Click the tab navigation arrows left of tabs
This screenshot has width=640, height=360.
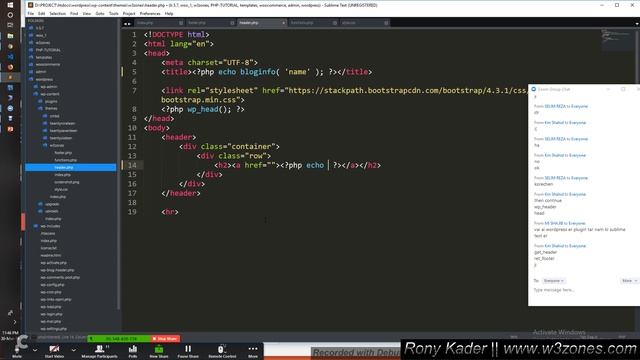point(127,24)
